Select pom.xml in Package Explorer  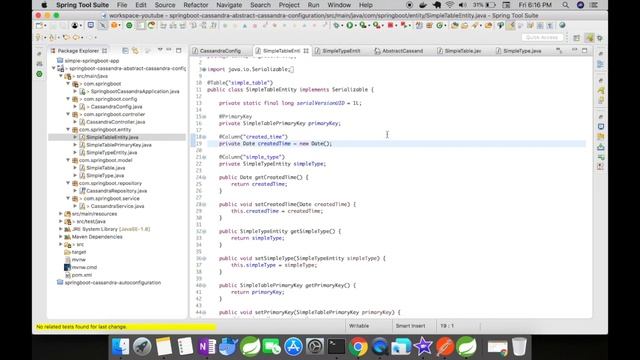point(82,275)
